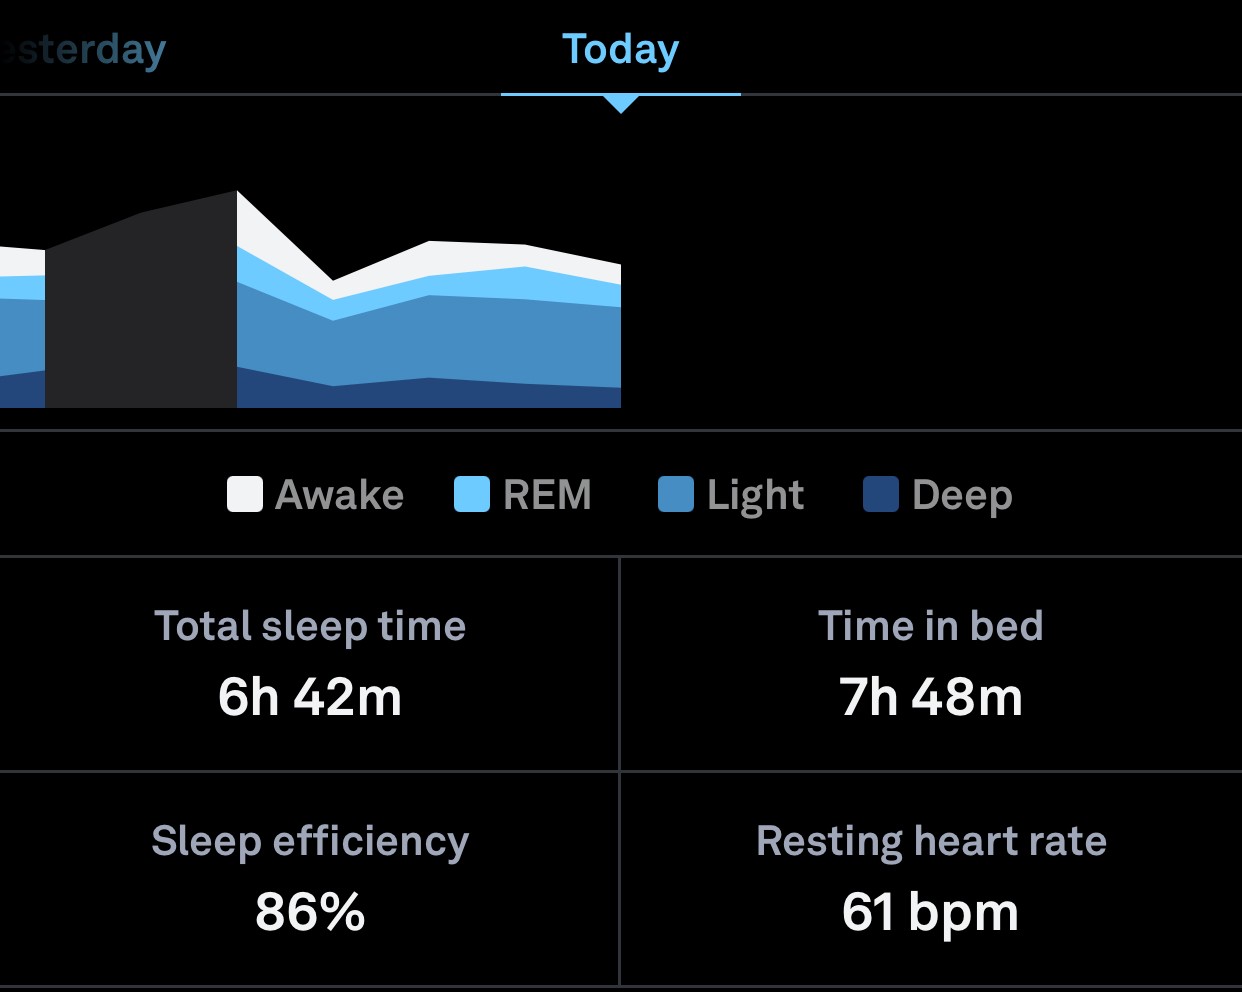1242x992 pixels.
Task: Select the Today tab
Action: point(620,49)
